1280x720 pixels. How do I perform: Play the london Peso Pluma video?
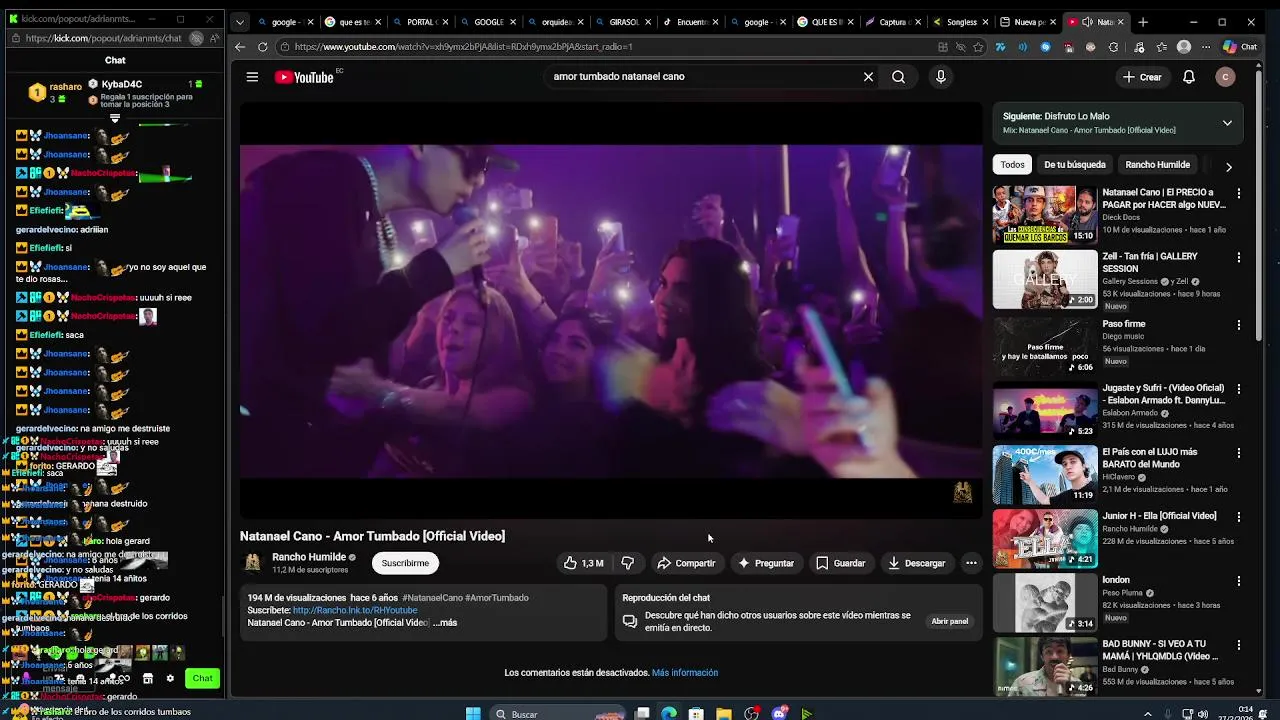pyautogui.click(x=1045, y=603)
